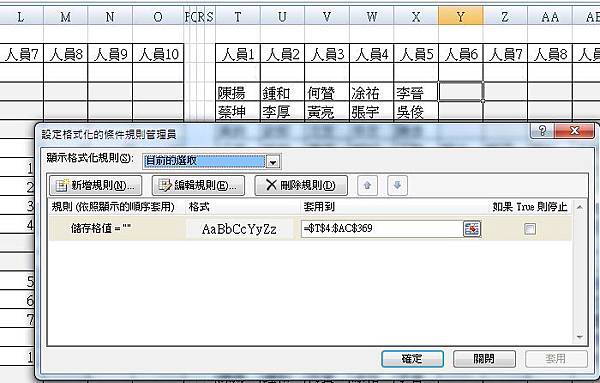Move rule up with the up arrow
600x383 pixels.
point(367,186)
